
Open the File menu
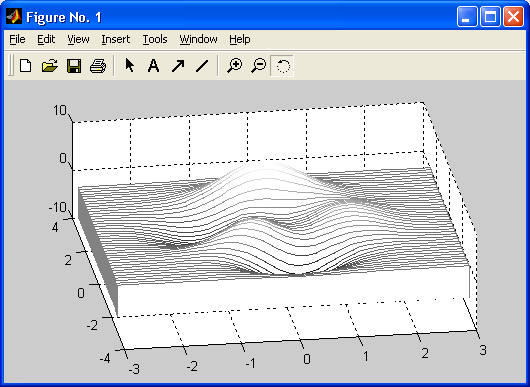pos(17,40)
